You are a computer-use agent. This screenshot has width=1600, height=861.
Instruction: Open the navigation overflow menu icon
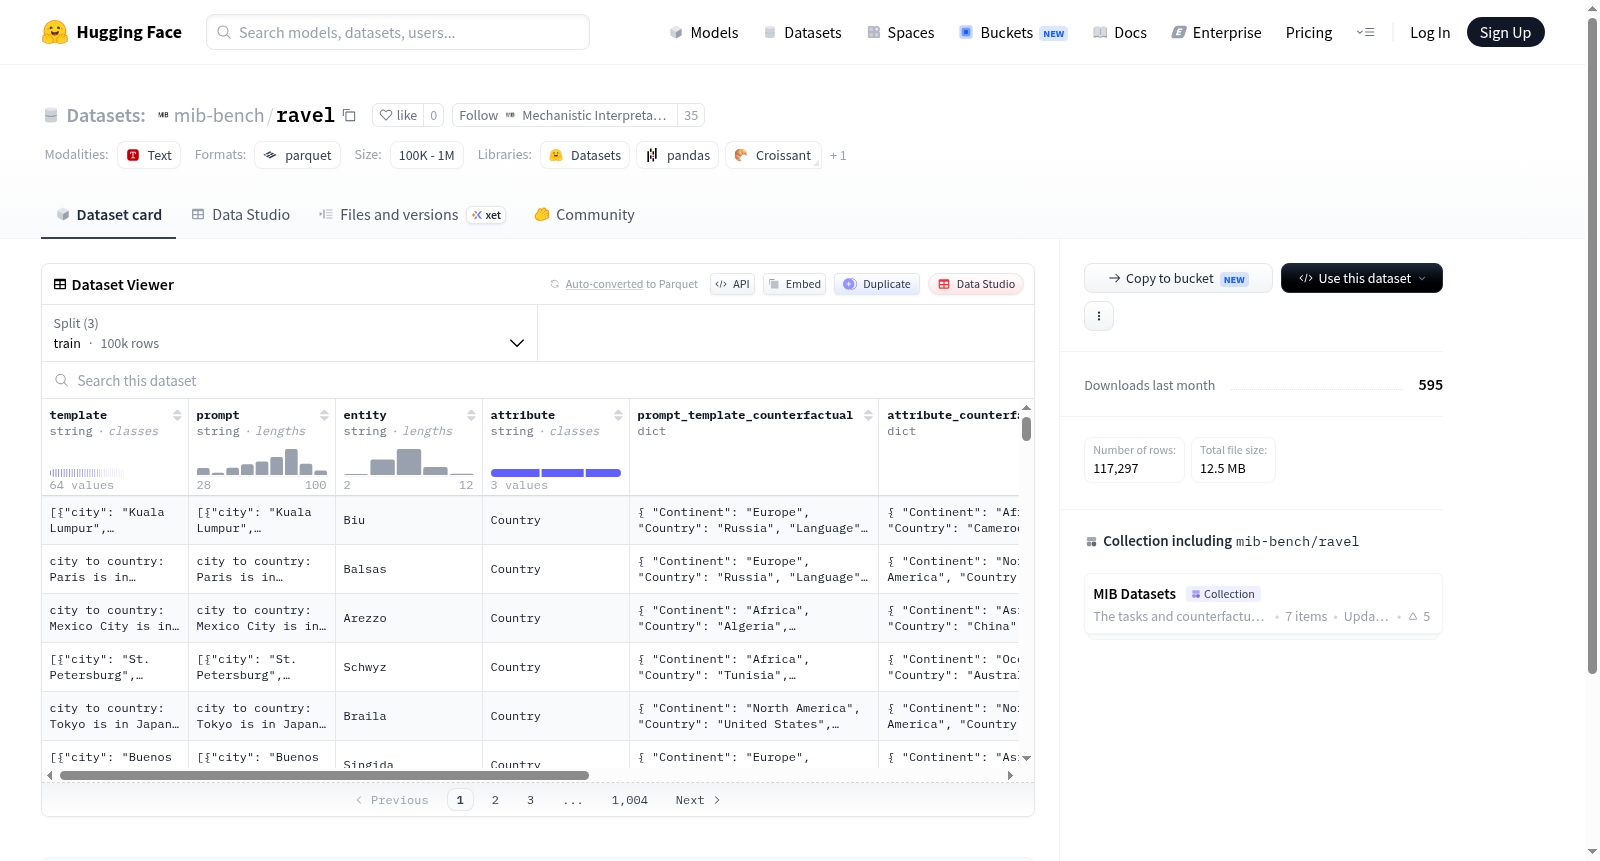pyautogui.click(x=1365, y=32)
